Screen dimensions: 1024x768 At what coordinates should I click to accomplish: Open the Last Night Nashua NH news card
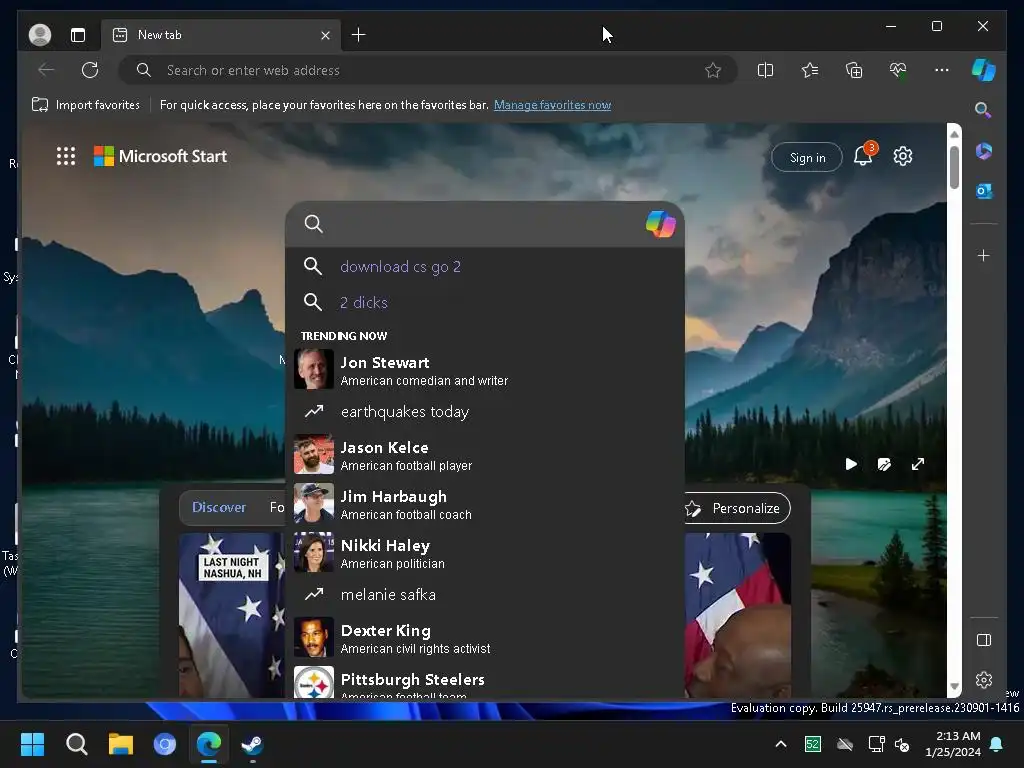tap(232, 615)
